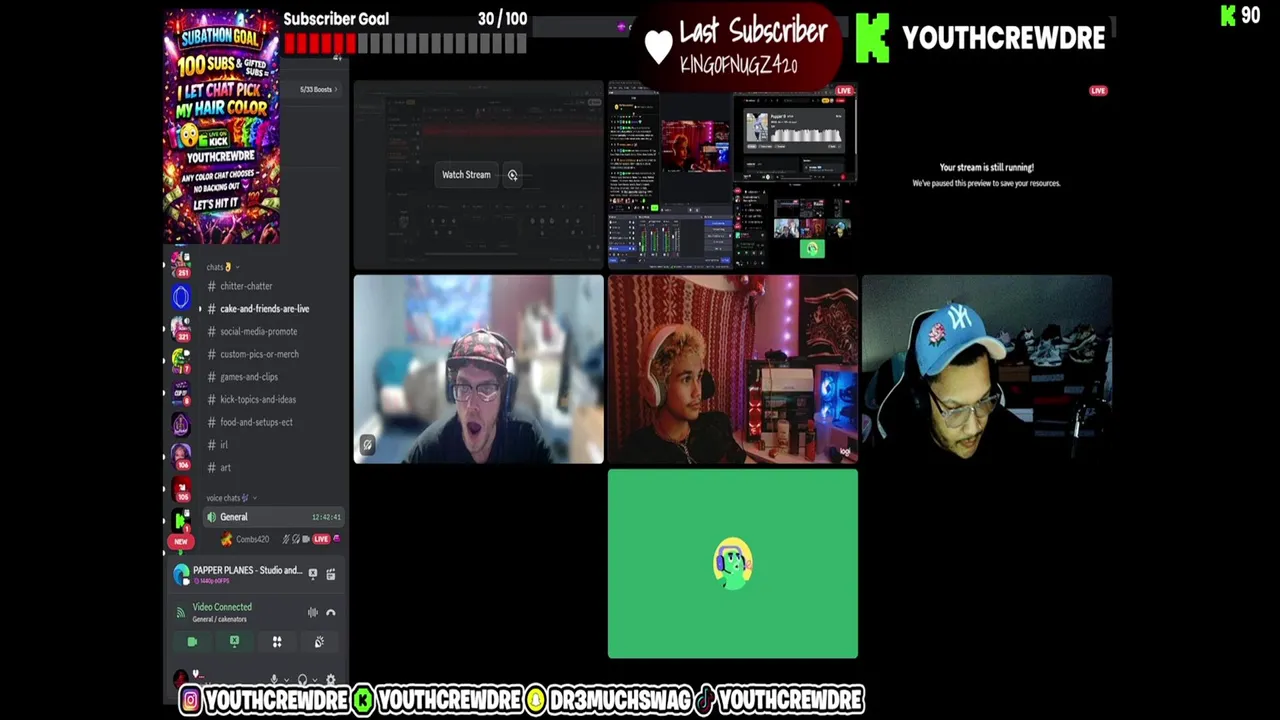Toggle the camera button
Screen dimensions: 1280x720
(x=192, y=642)
